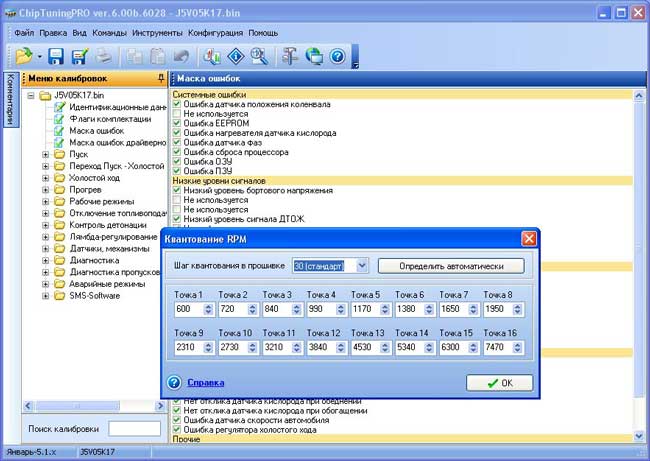
Task: Click the help icon beside Справка
Action: [x=174, y=382]
